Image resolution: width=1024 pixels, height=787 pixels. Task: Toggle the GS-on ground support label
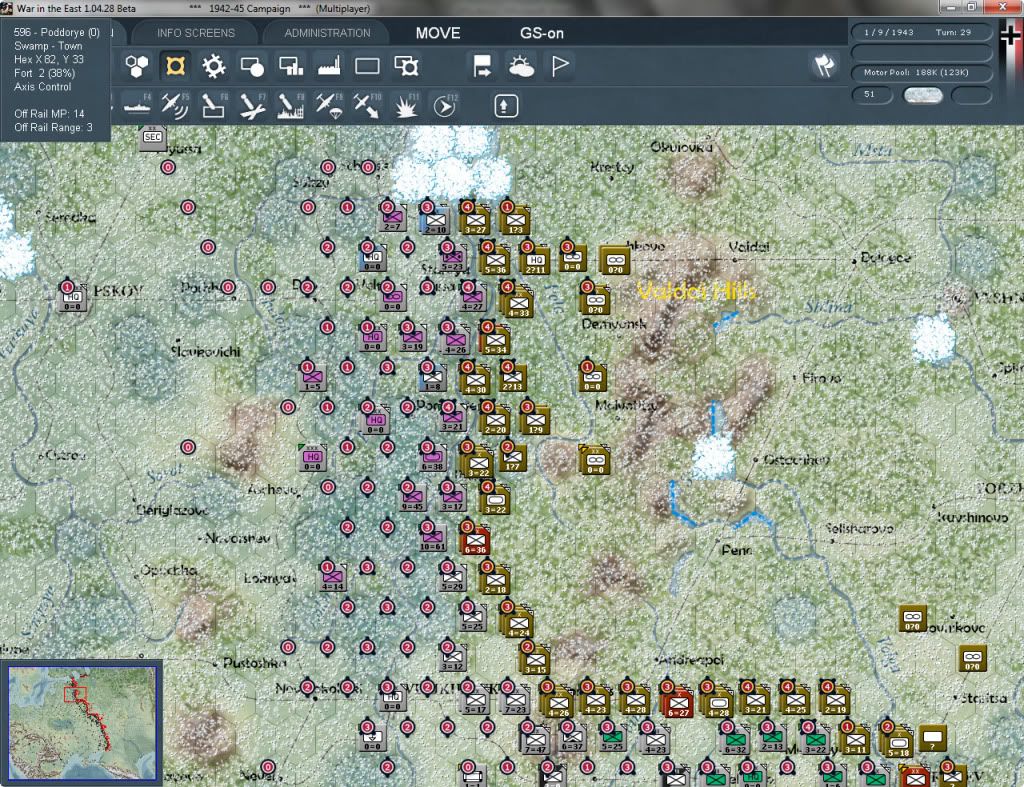[x=541, y=33]
